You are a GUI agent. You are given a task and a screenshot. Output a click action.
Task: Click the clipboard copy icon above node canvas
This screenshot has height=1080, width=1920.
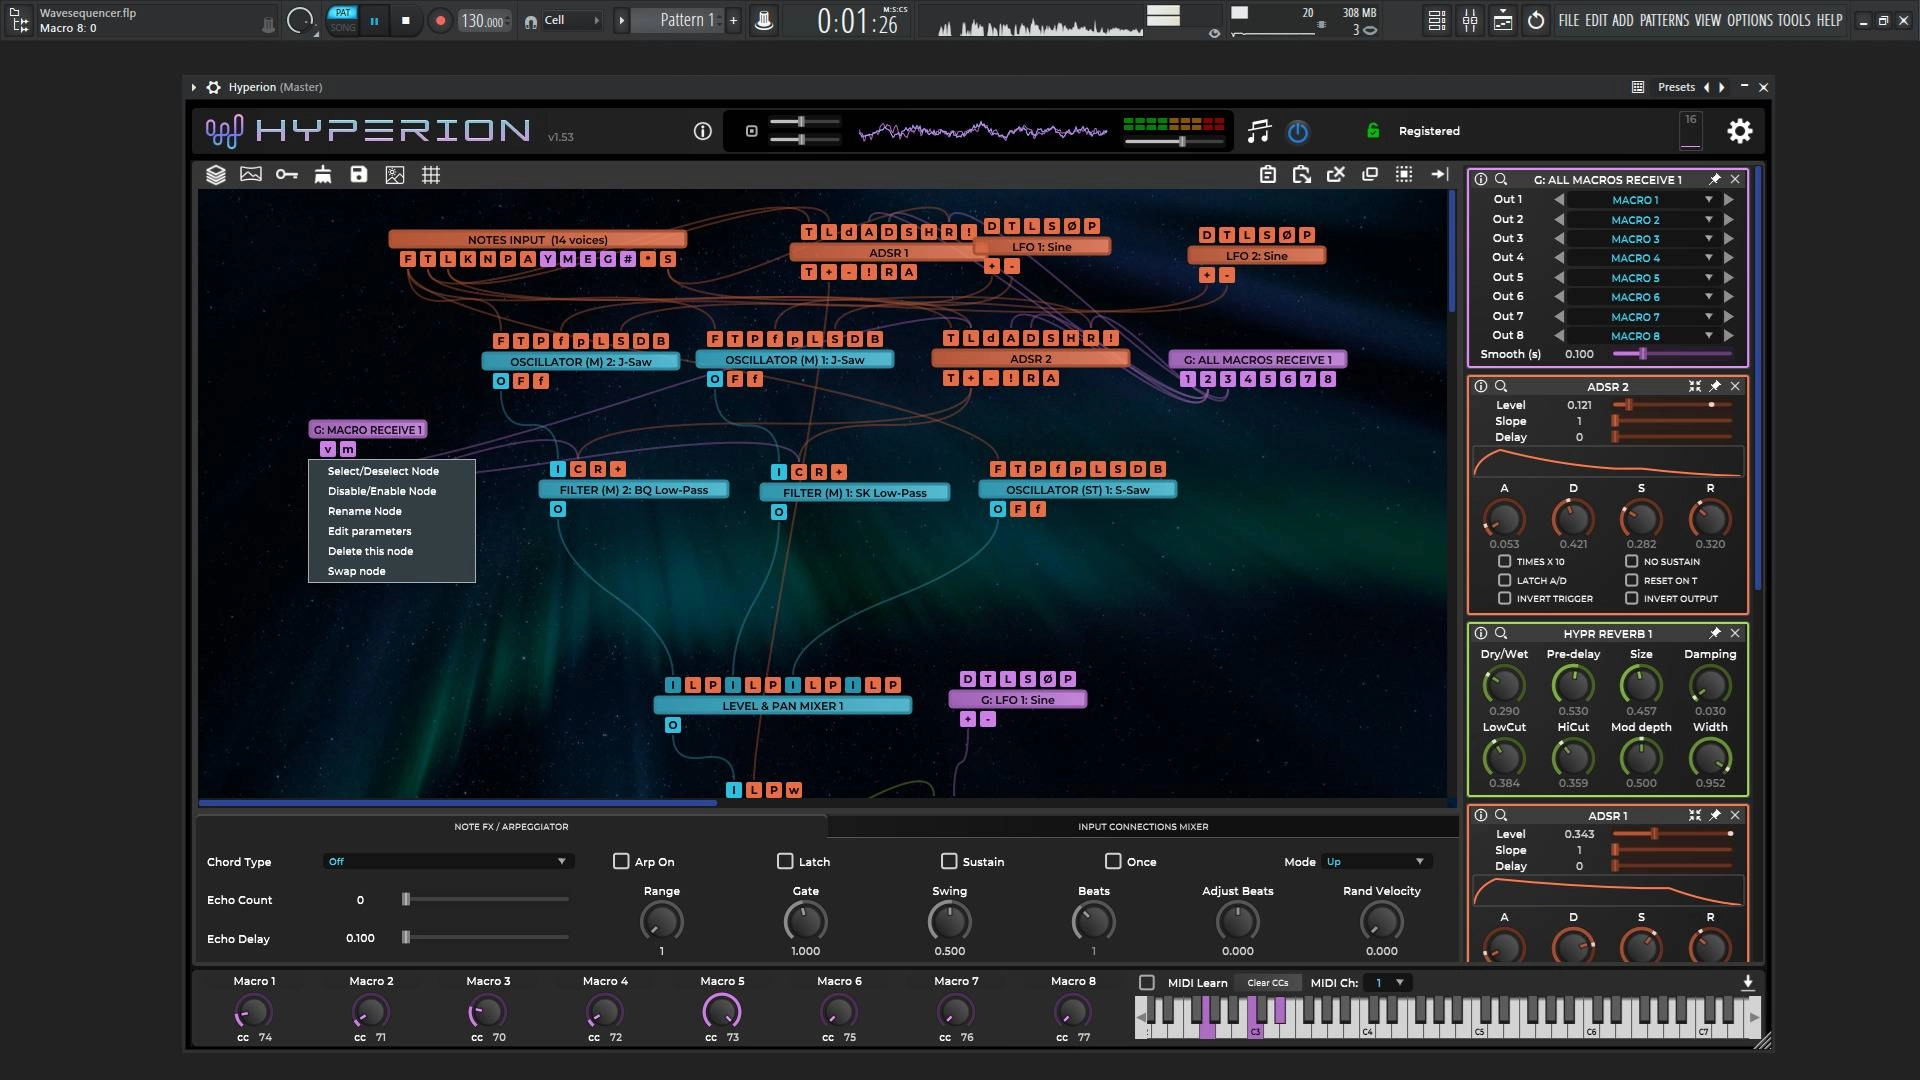tap(1268, 175)
